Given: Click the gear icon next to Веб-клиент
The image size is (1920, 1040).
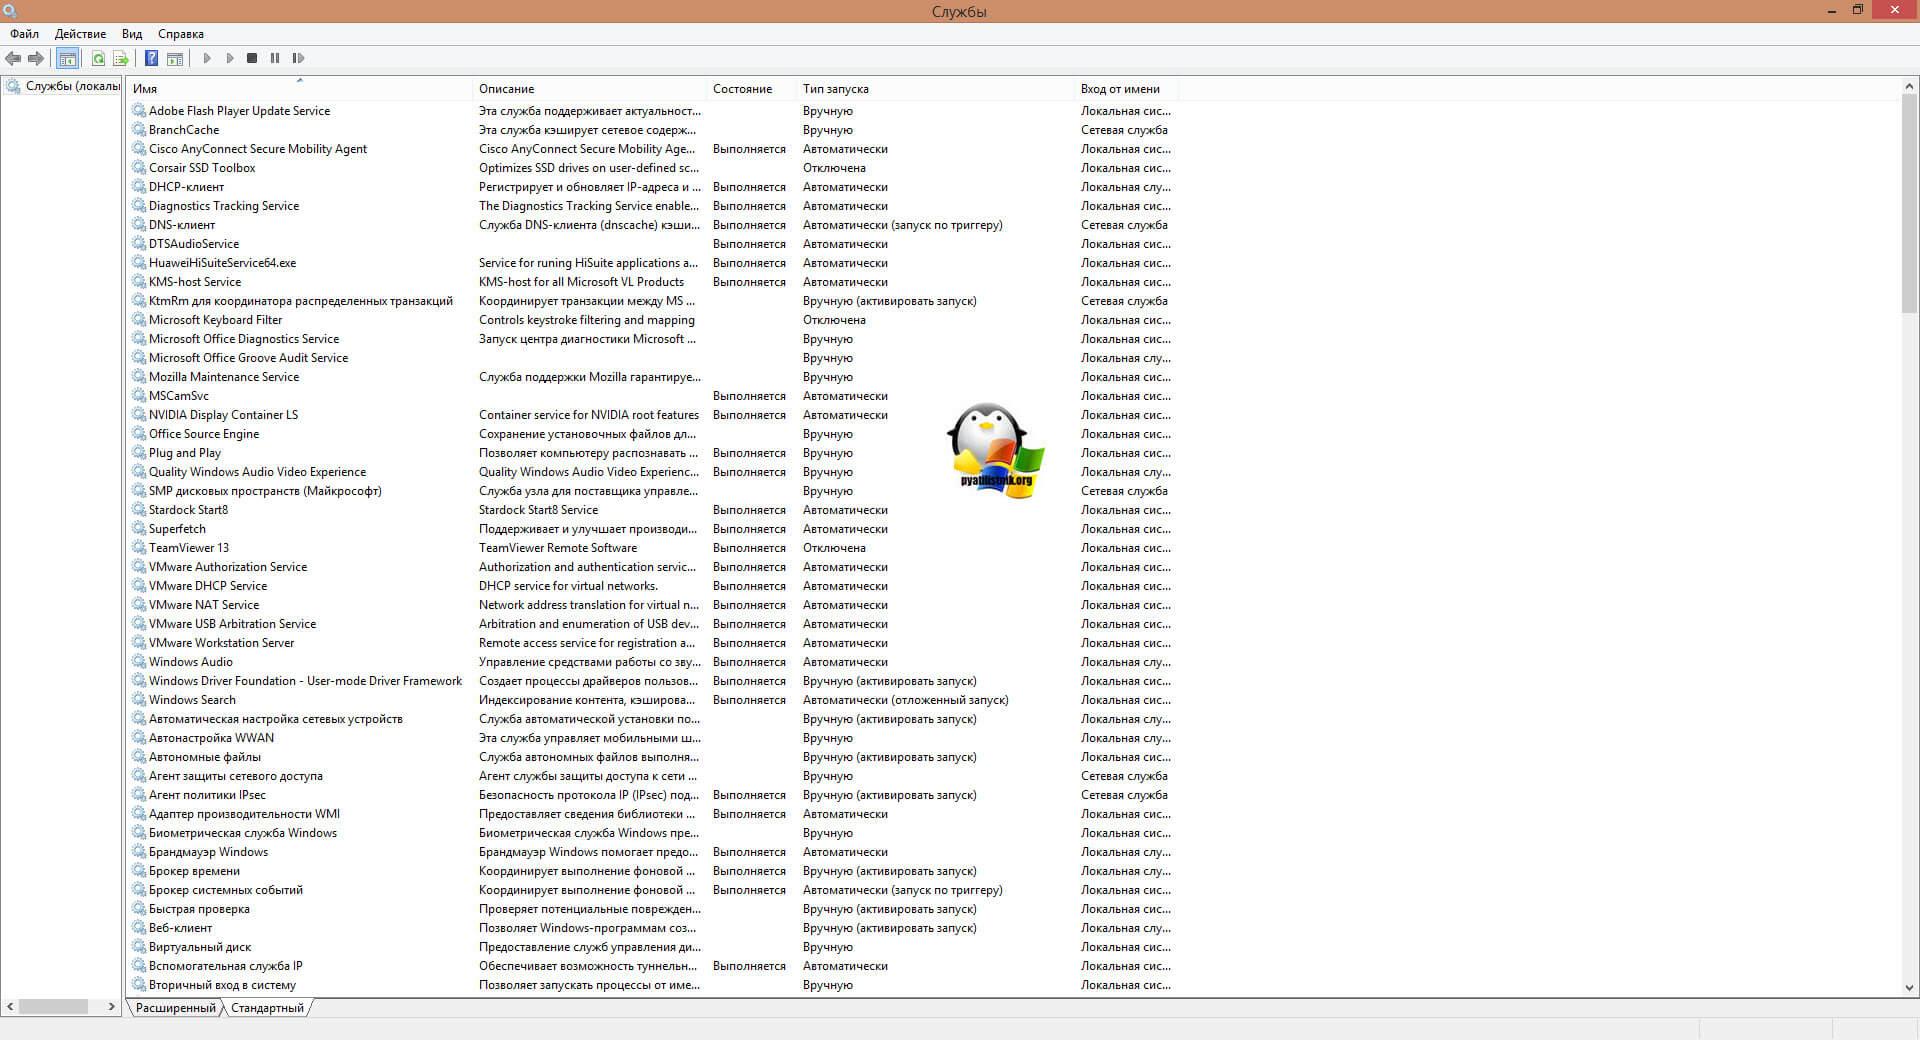Looking at the screenshot, I should click(139, 928).
